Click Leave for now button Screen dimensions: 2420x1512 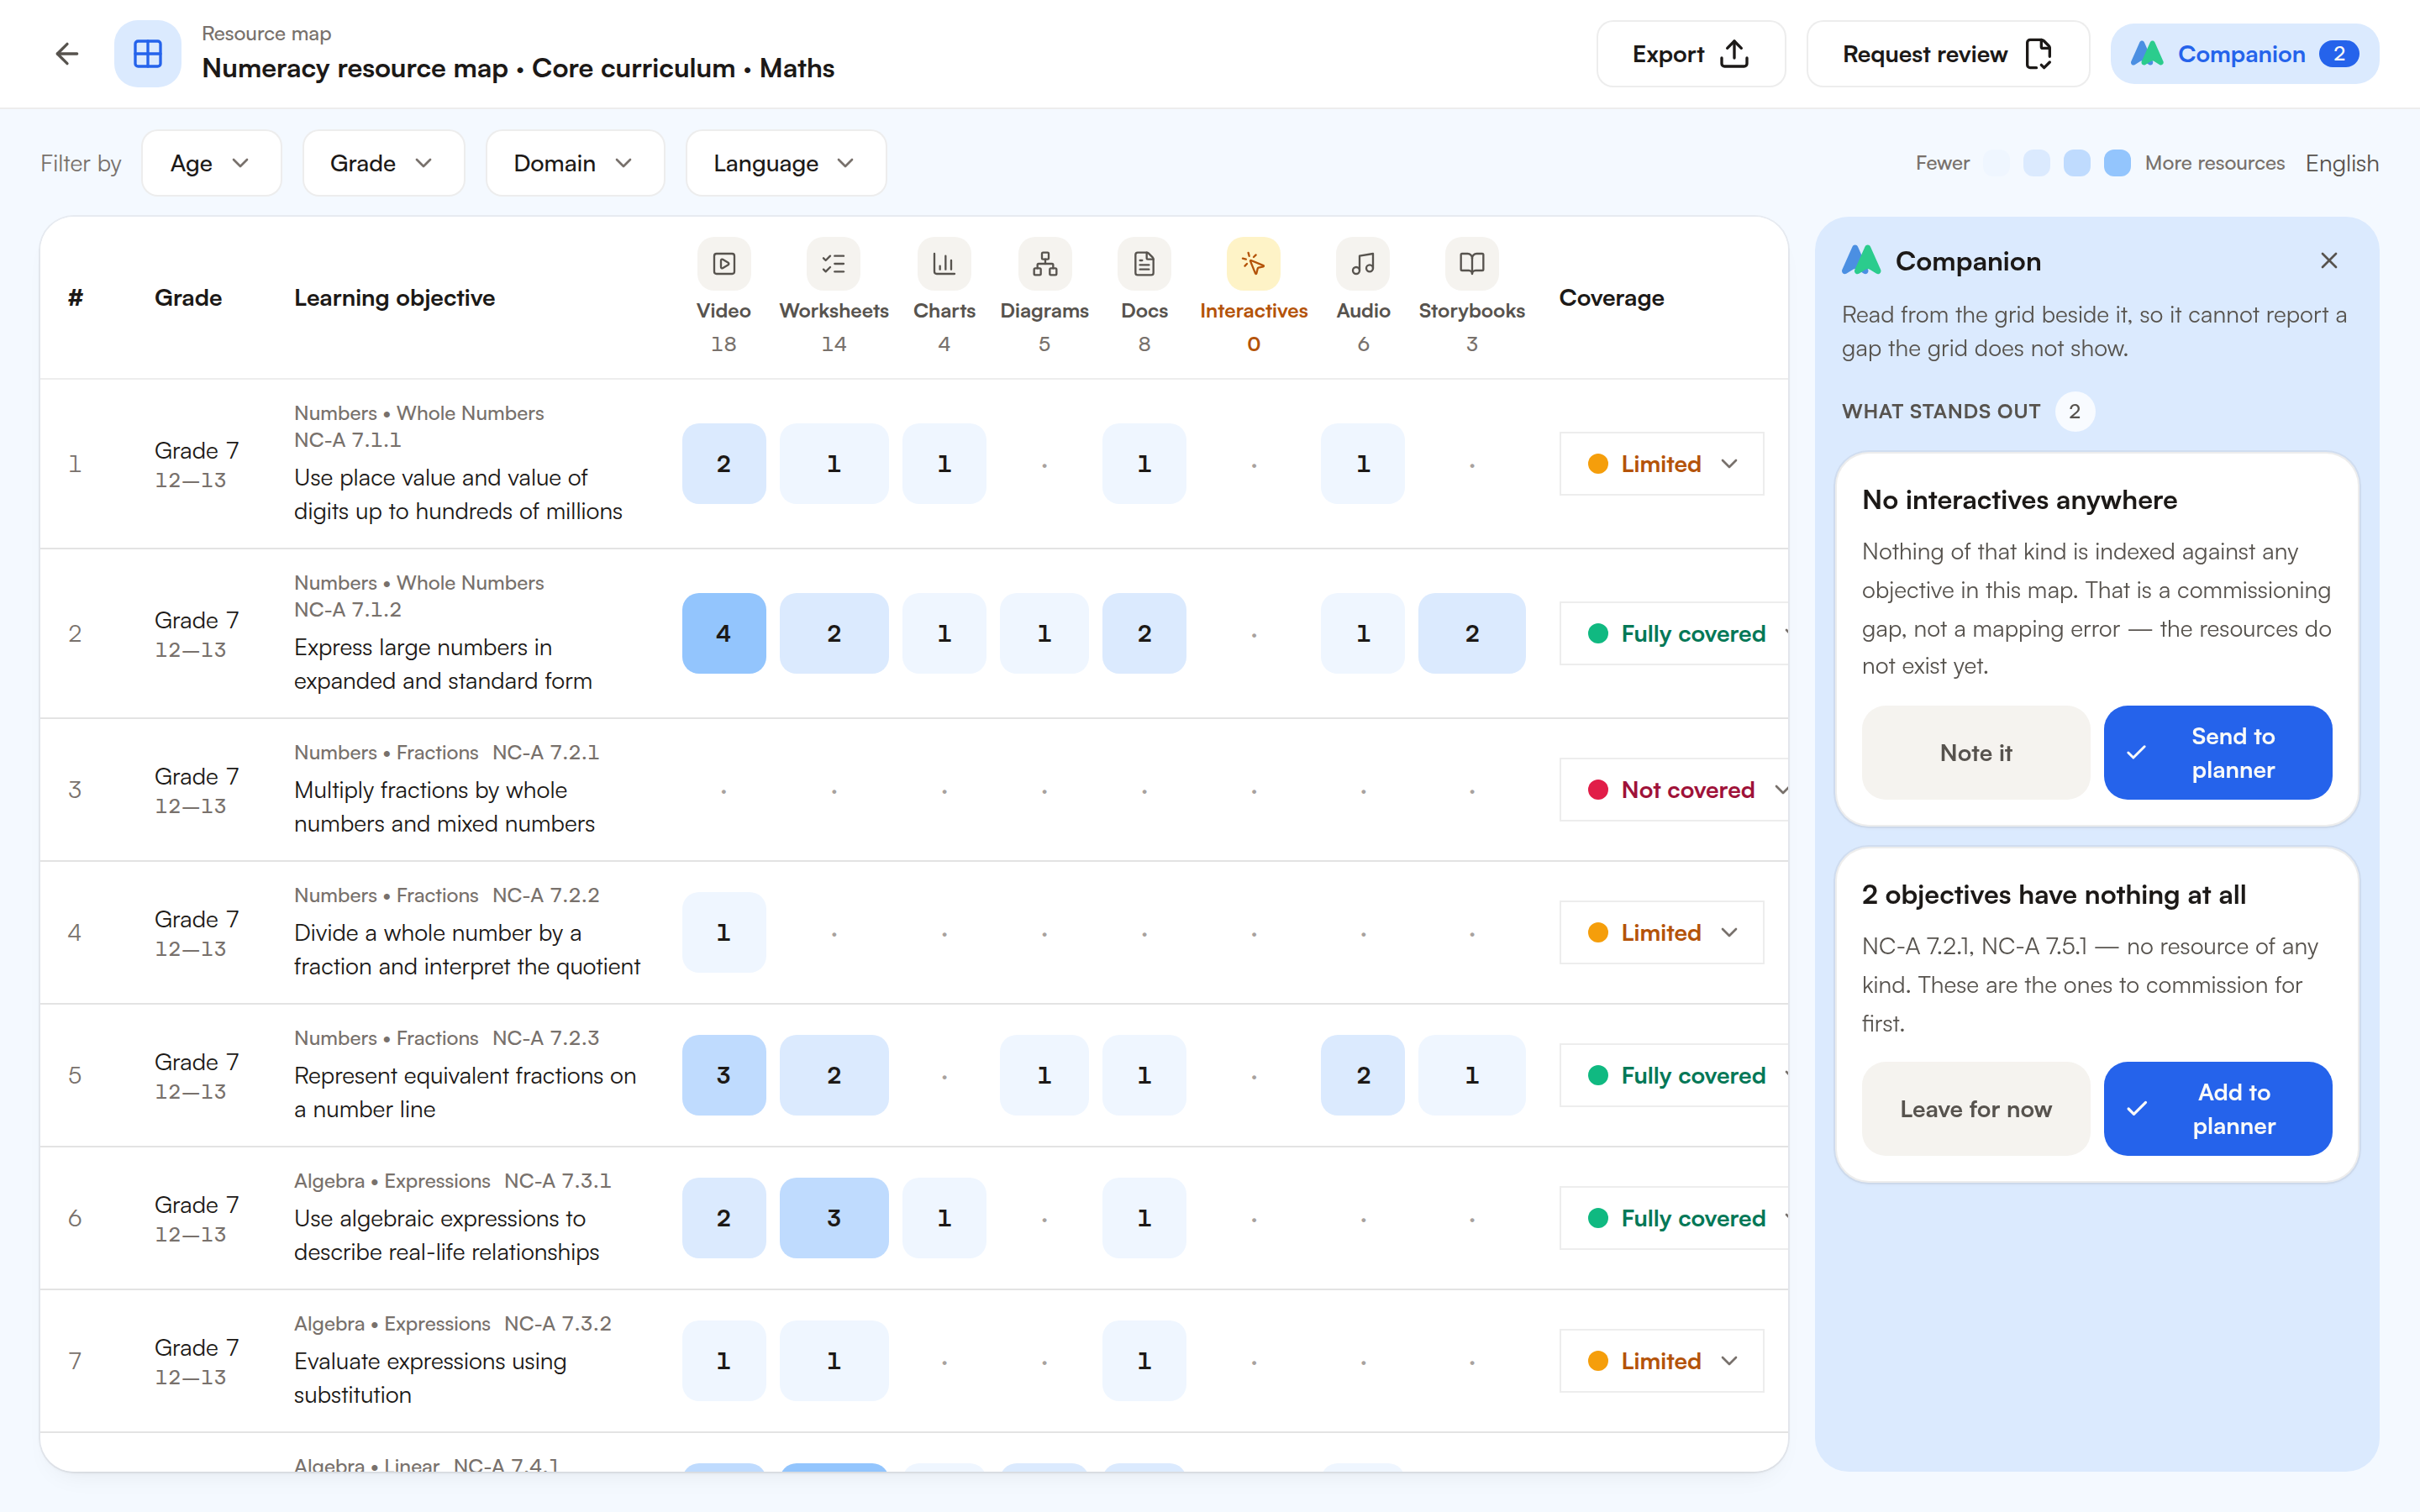[1976, 1108]
